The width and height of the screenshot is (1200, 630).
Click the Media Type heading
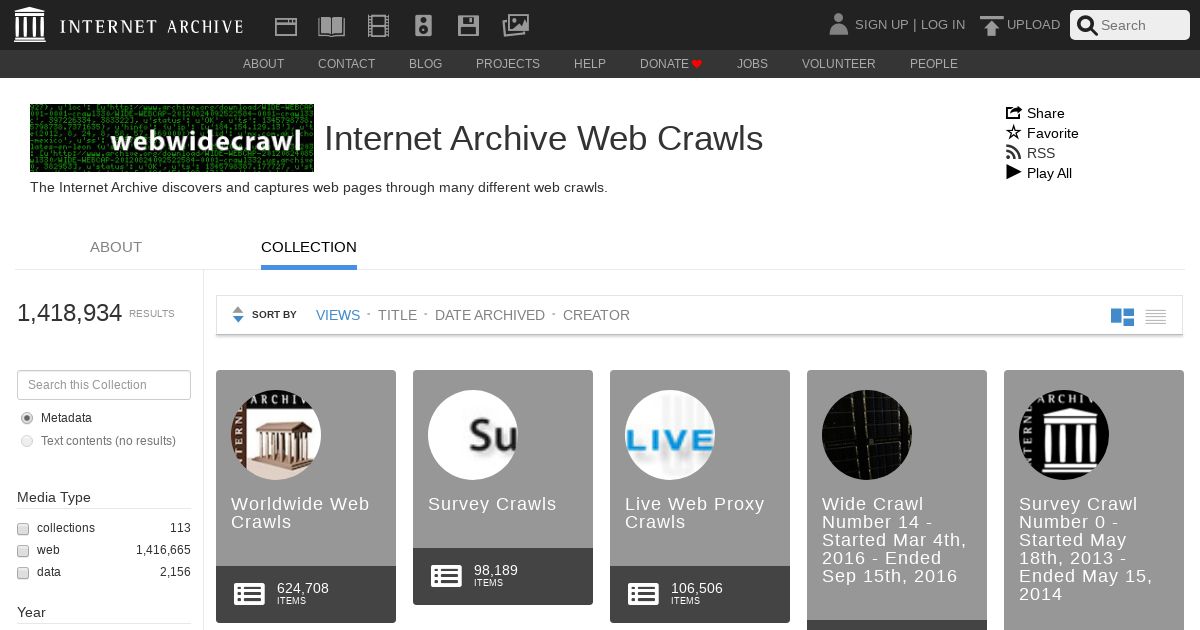point(54,497)
